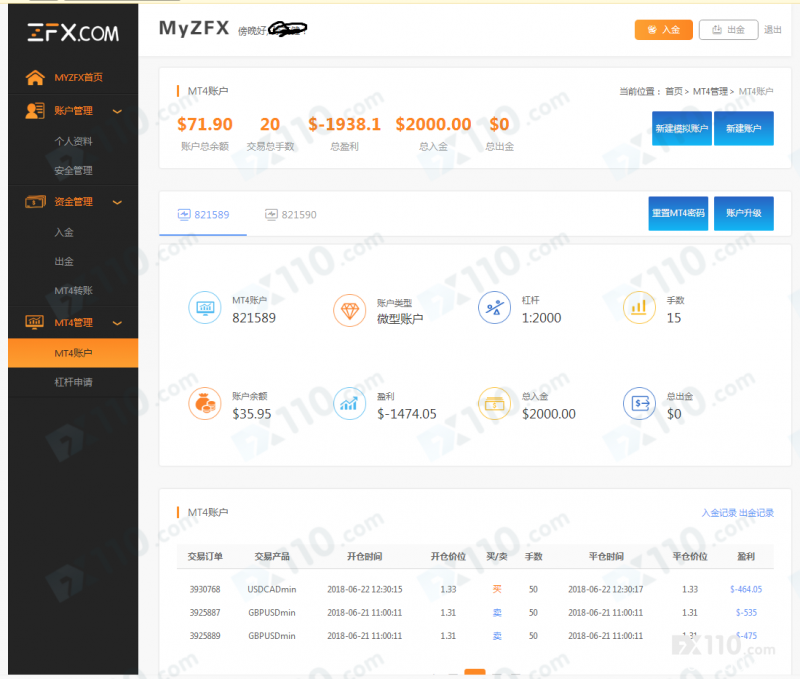The width and height of the screenshot is (800, 679).
Task: Click the MYZFX首页 house icon
Action: 35,78
